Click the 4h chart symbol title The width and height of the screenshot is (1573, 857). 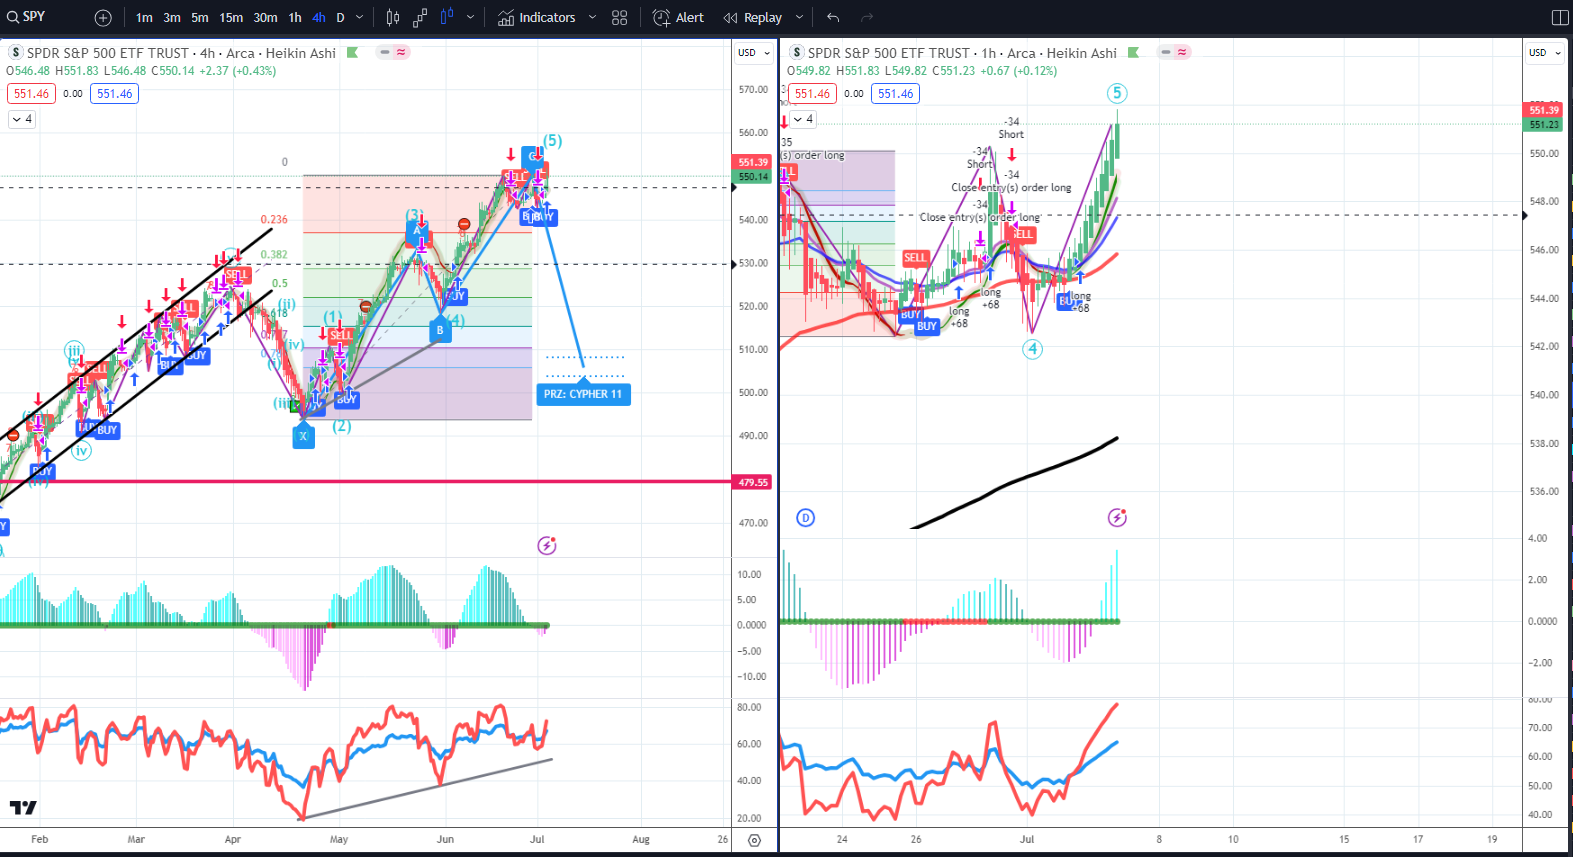coord(181,53)
